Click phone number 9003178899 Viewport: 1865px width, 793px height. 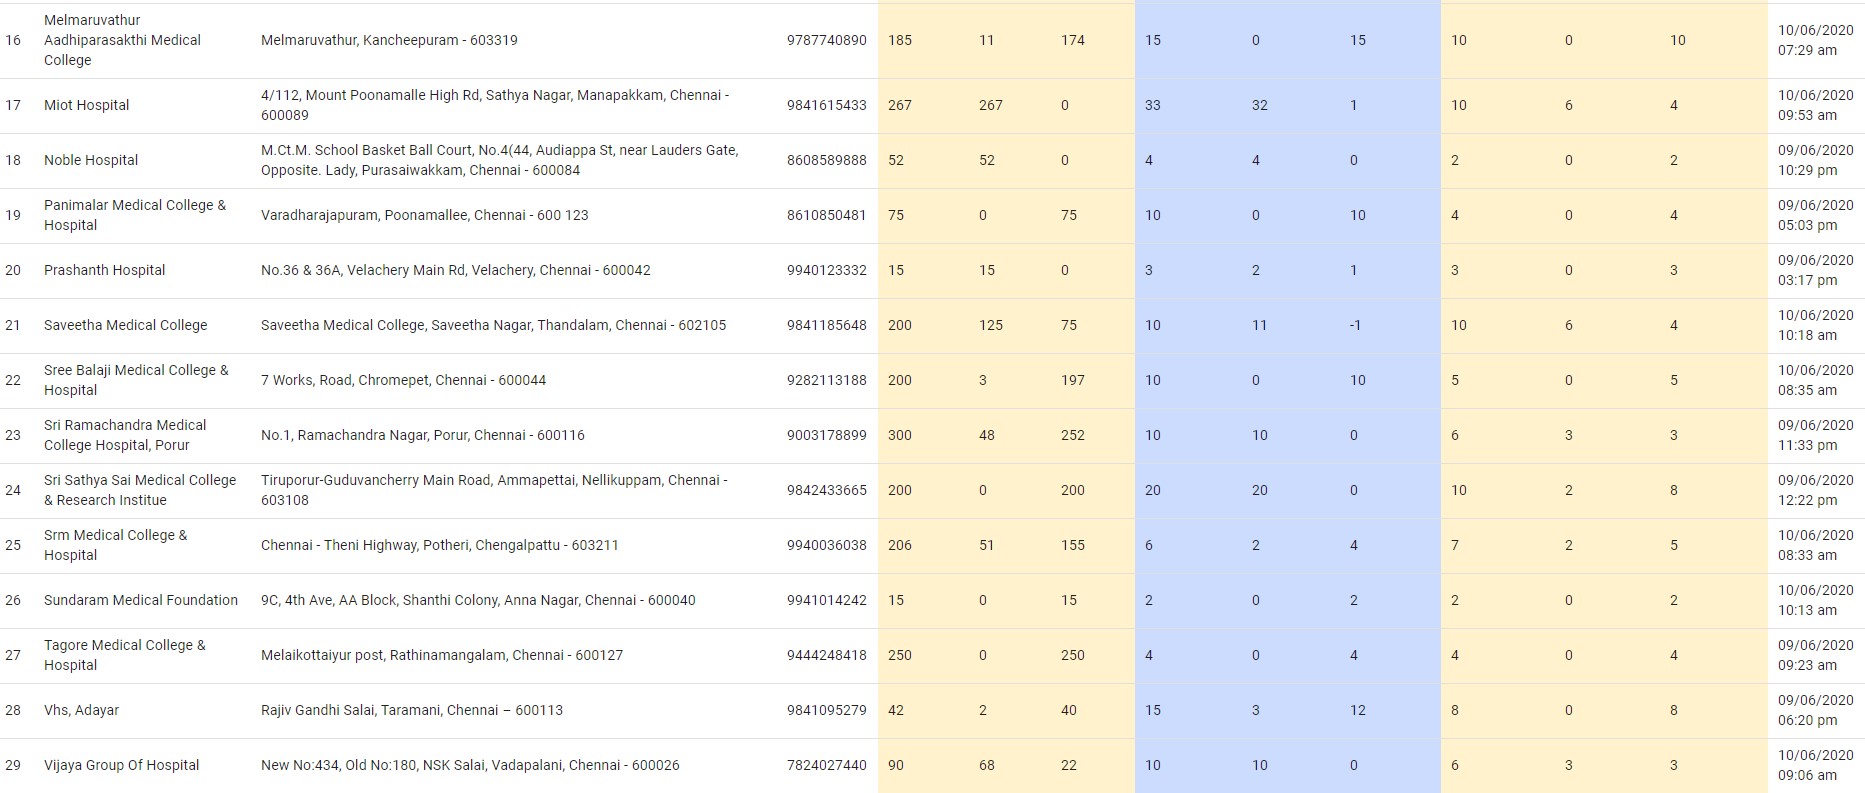[827, 435]
